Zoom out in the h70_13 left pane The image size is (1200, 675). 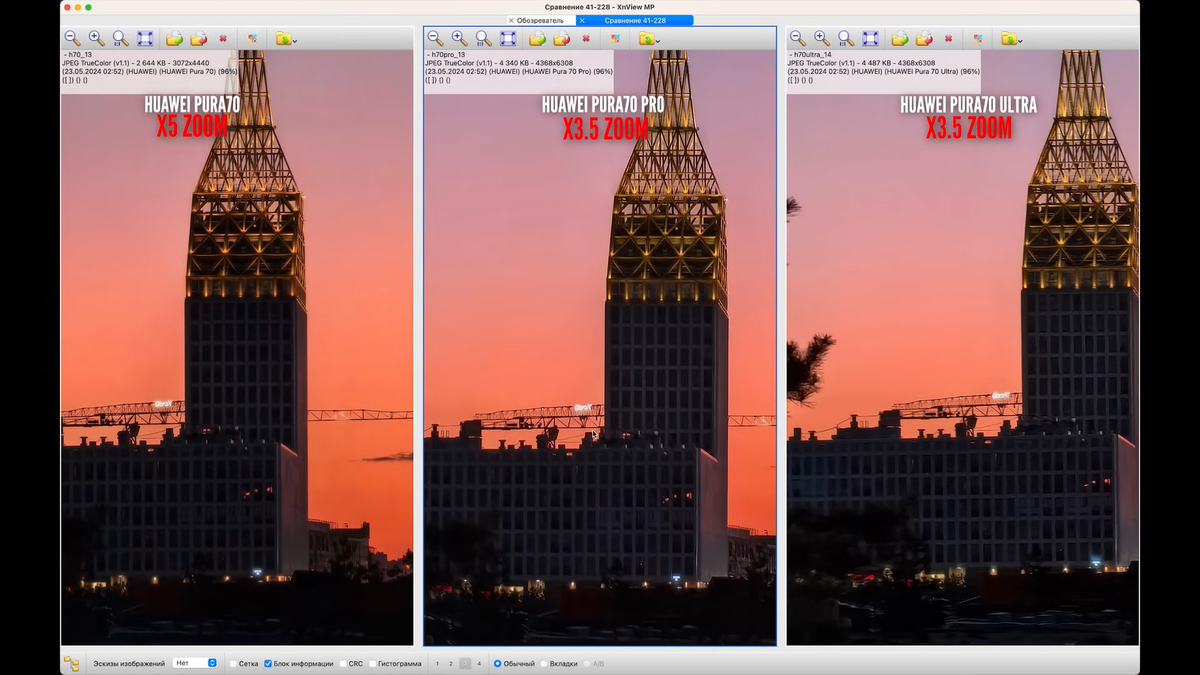(72, 38)
